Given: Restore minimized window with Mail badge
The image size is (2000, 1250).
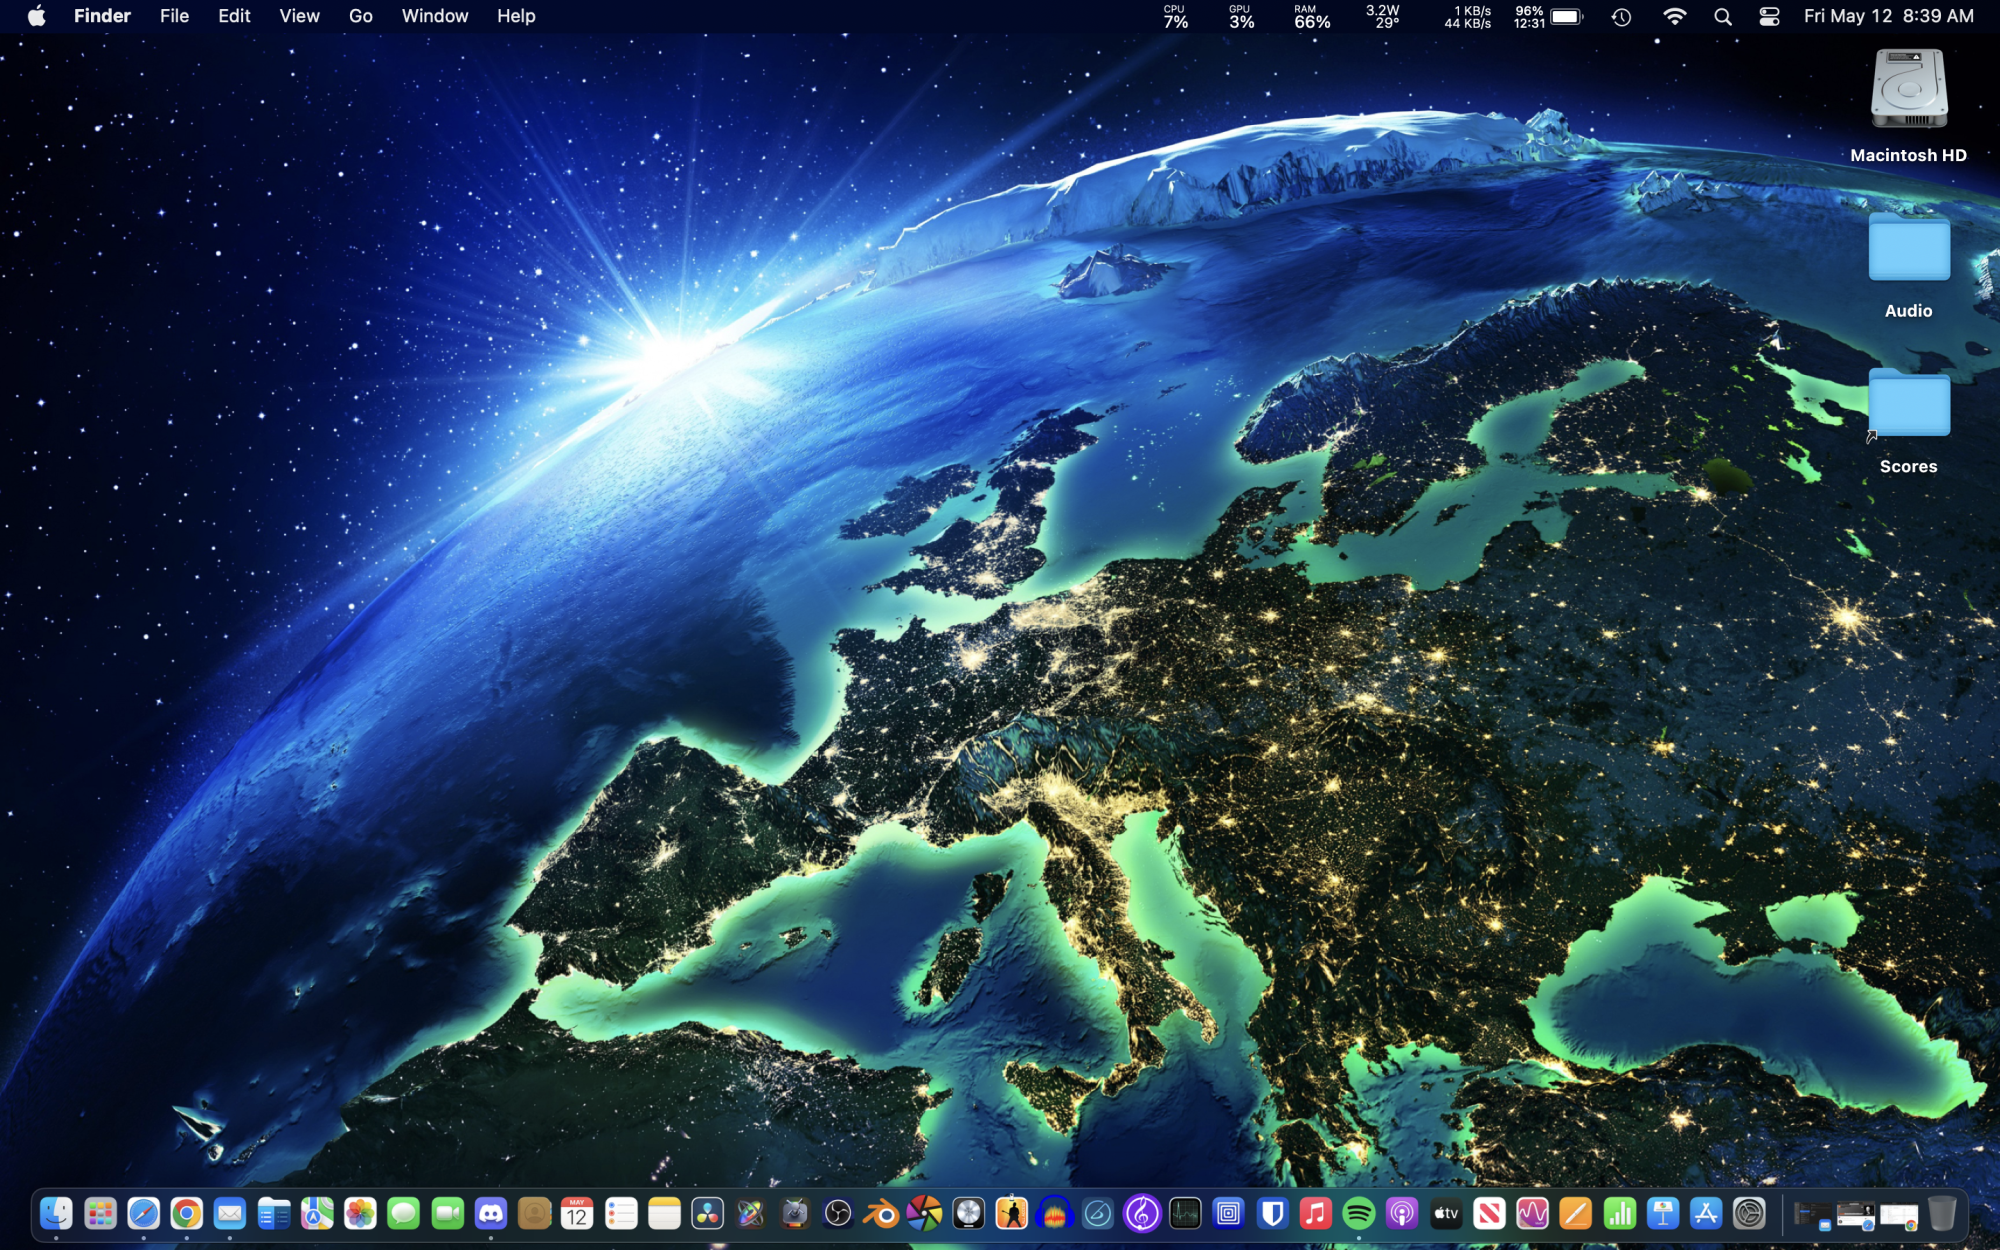Looking at the screenshot, I should (x=1811, y=1215).
